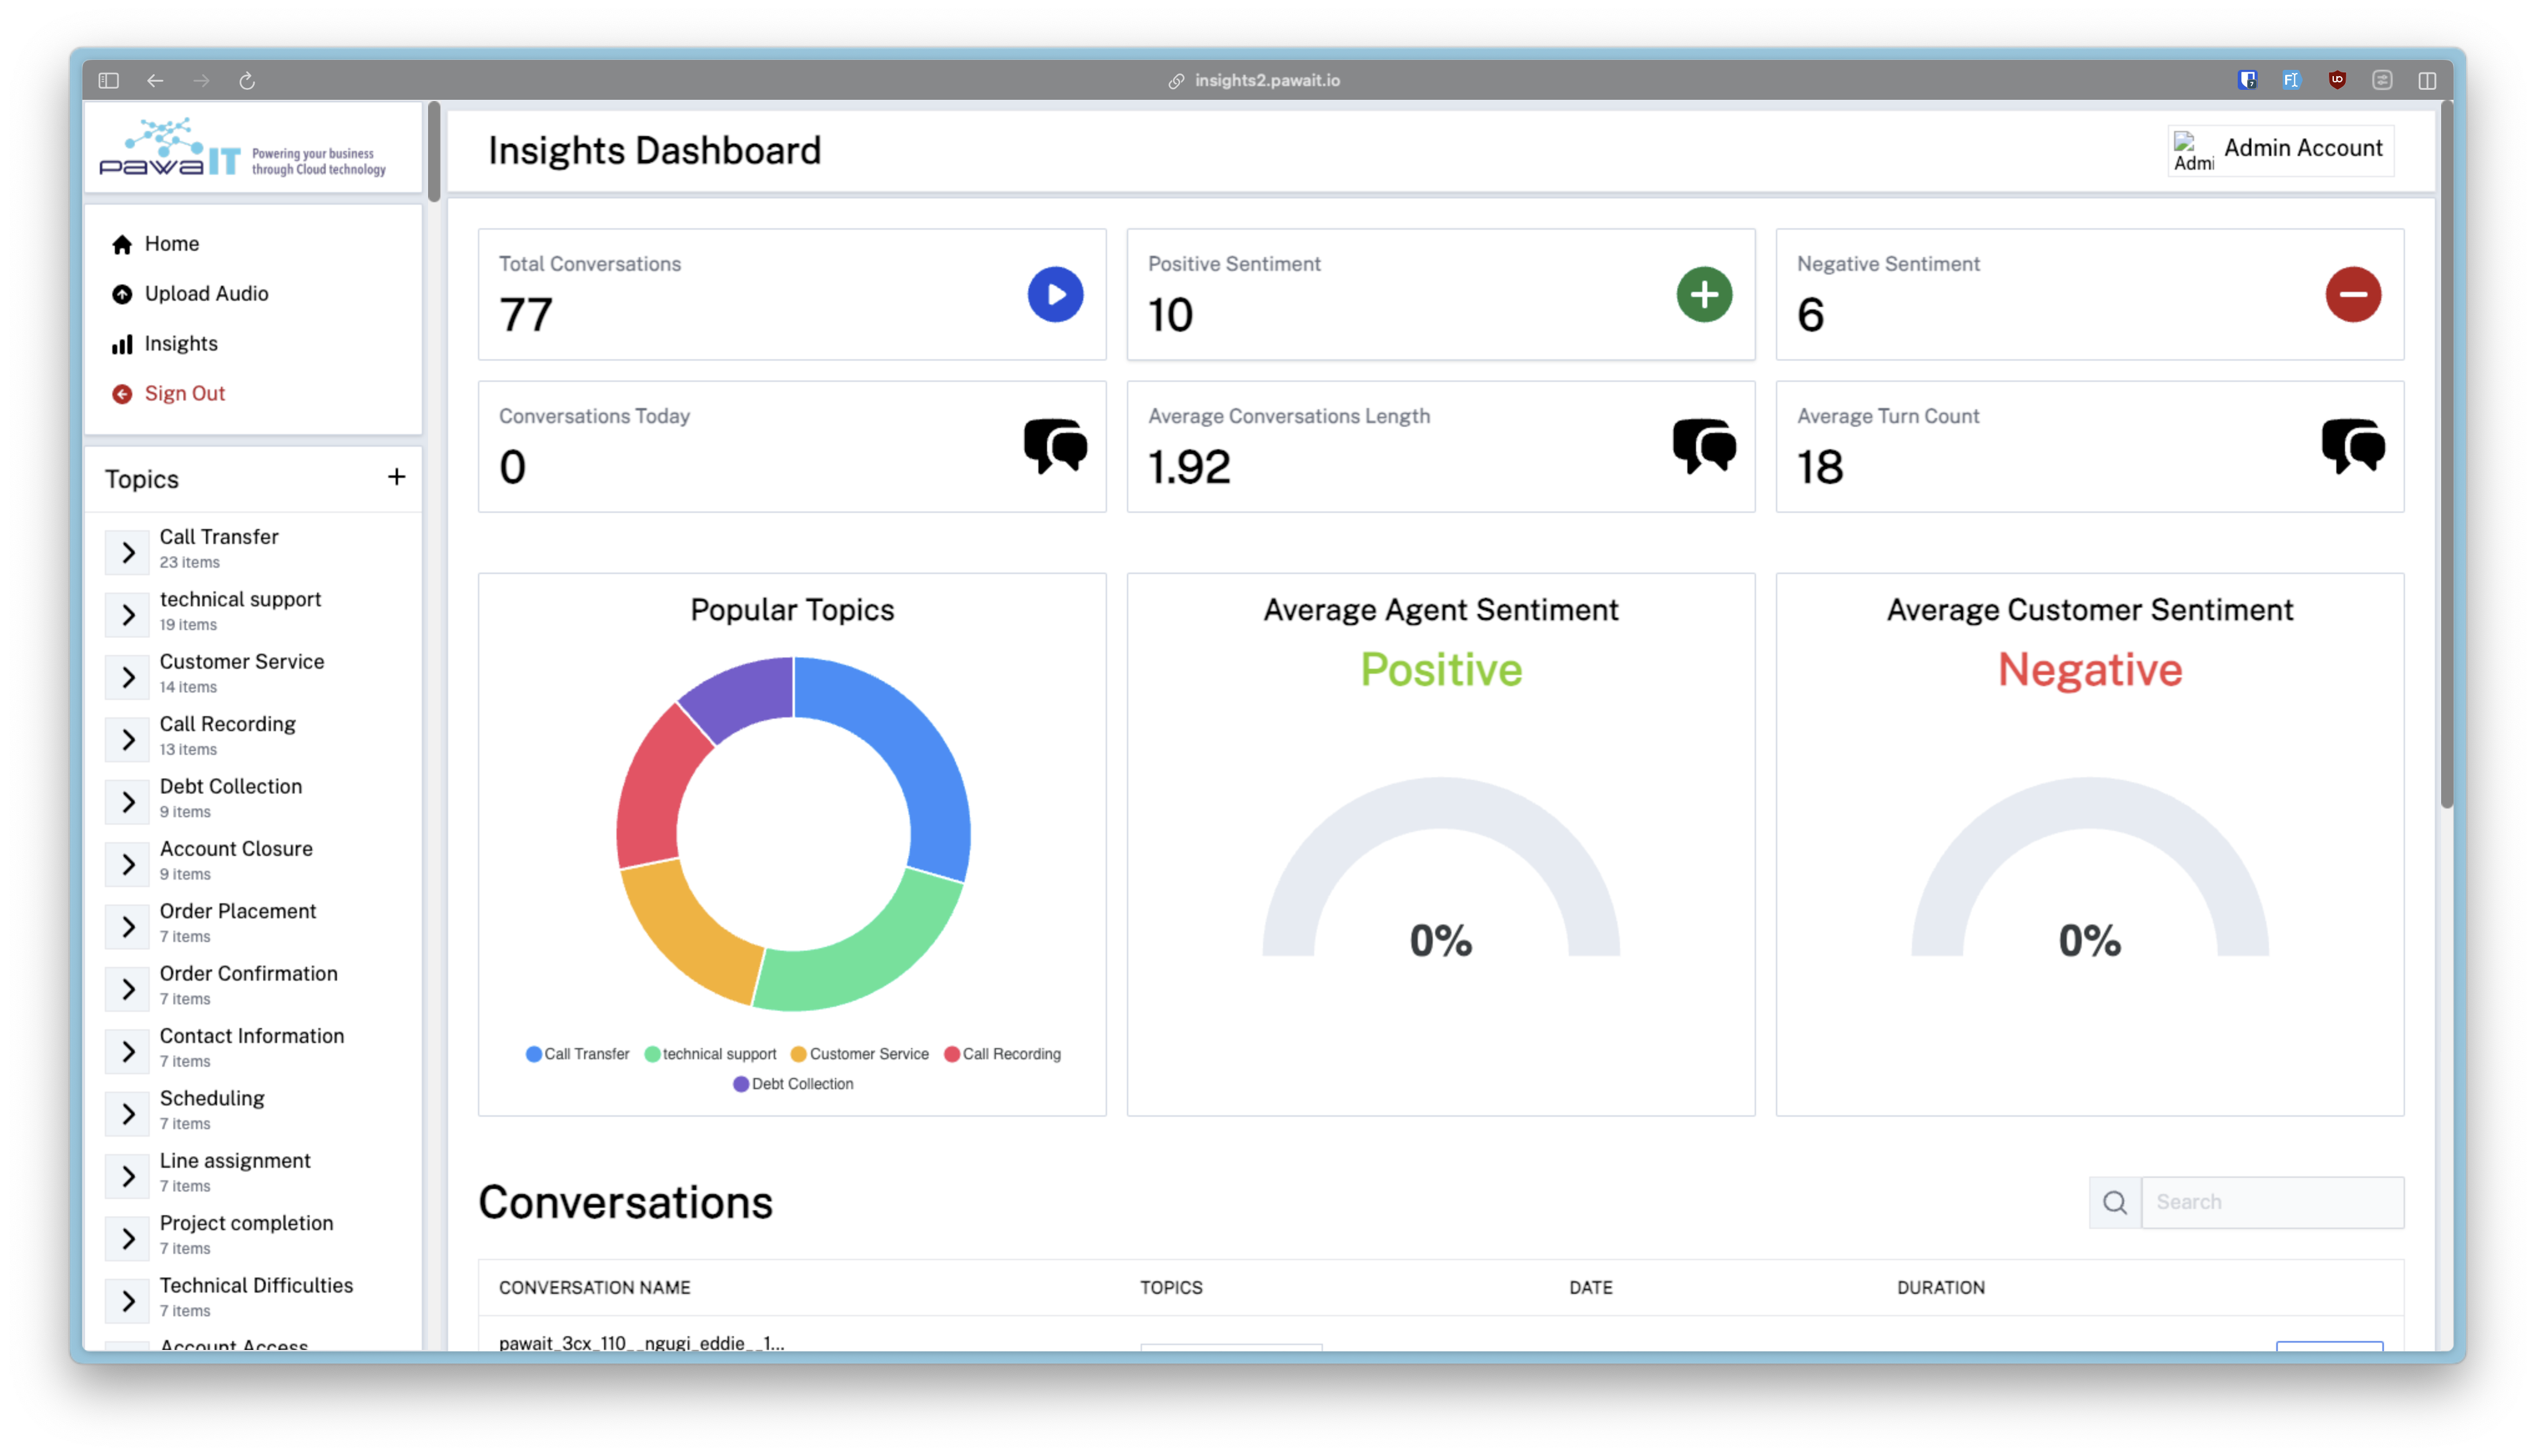
Task: Click the chat bubbles icon in Average Turn Count
Action: coord(2352,446)
